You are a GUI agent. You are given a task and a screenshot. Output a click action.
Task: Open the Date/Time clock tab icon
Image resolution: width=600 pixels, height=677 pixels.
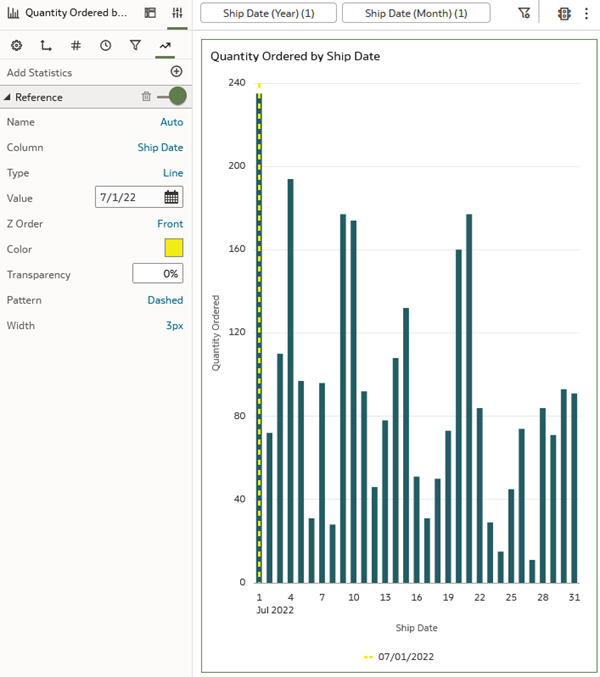tap(105, 45)
